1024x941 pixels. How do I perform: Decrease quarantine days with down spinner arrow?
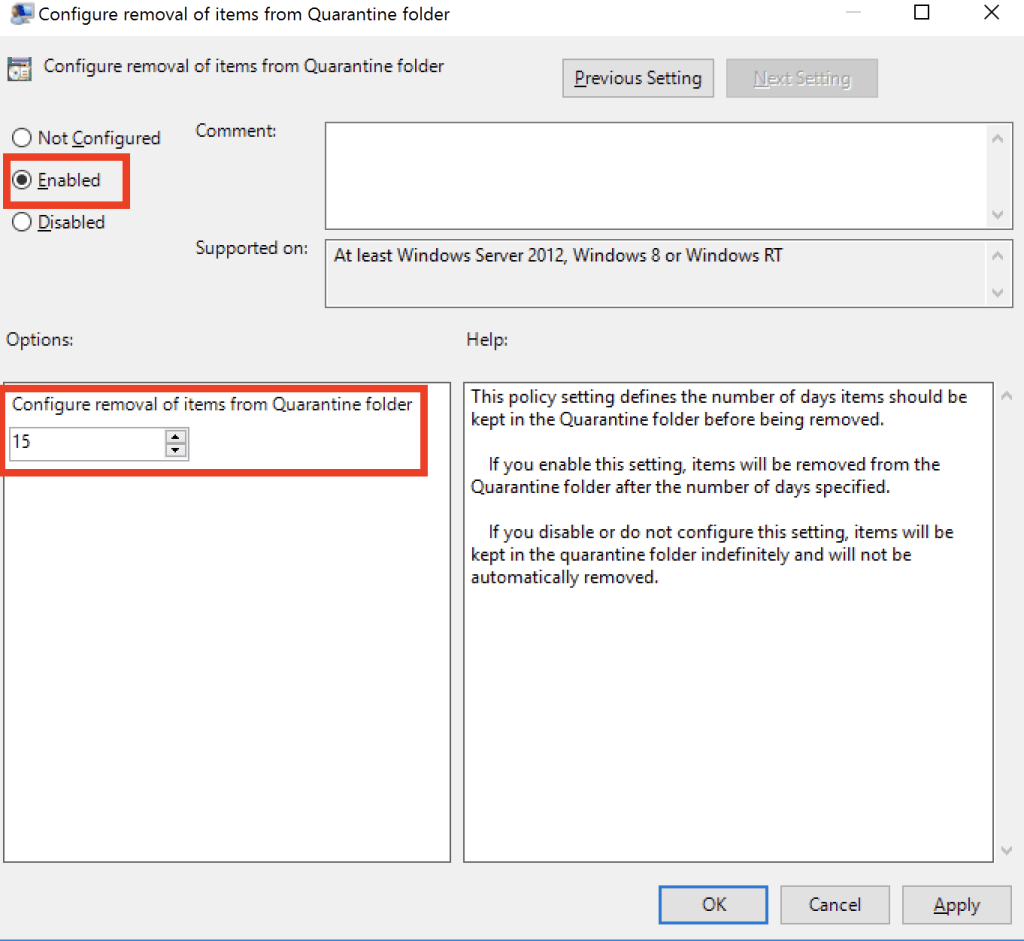point(176,450)
